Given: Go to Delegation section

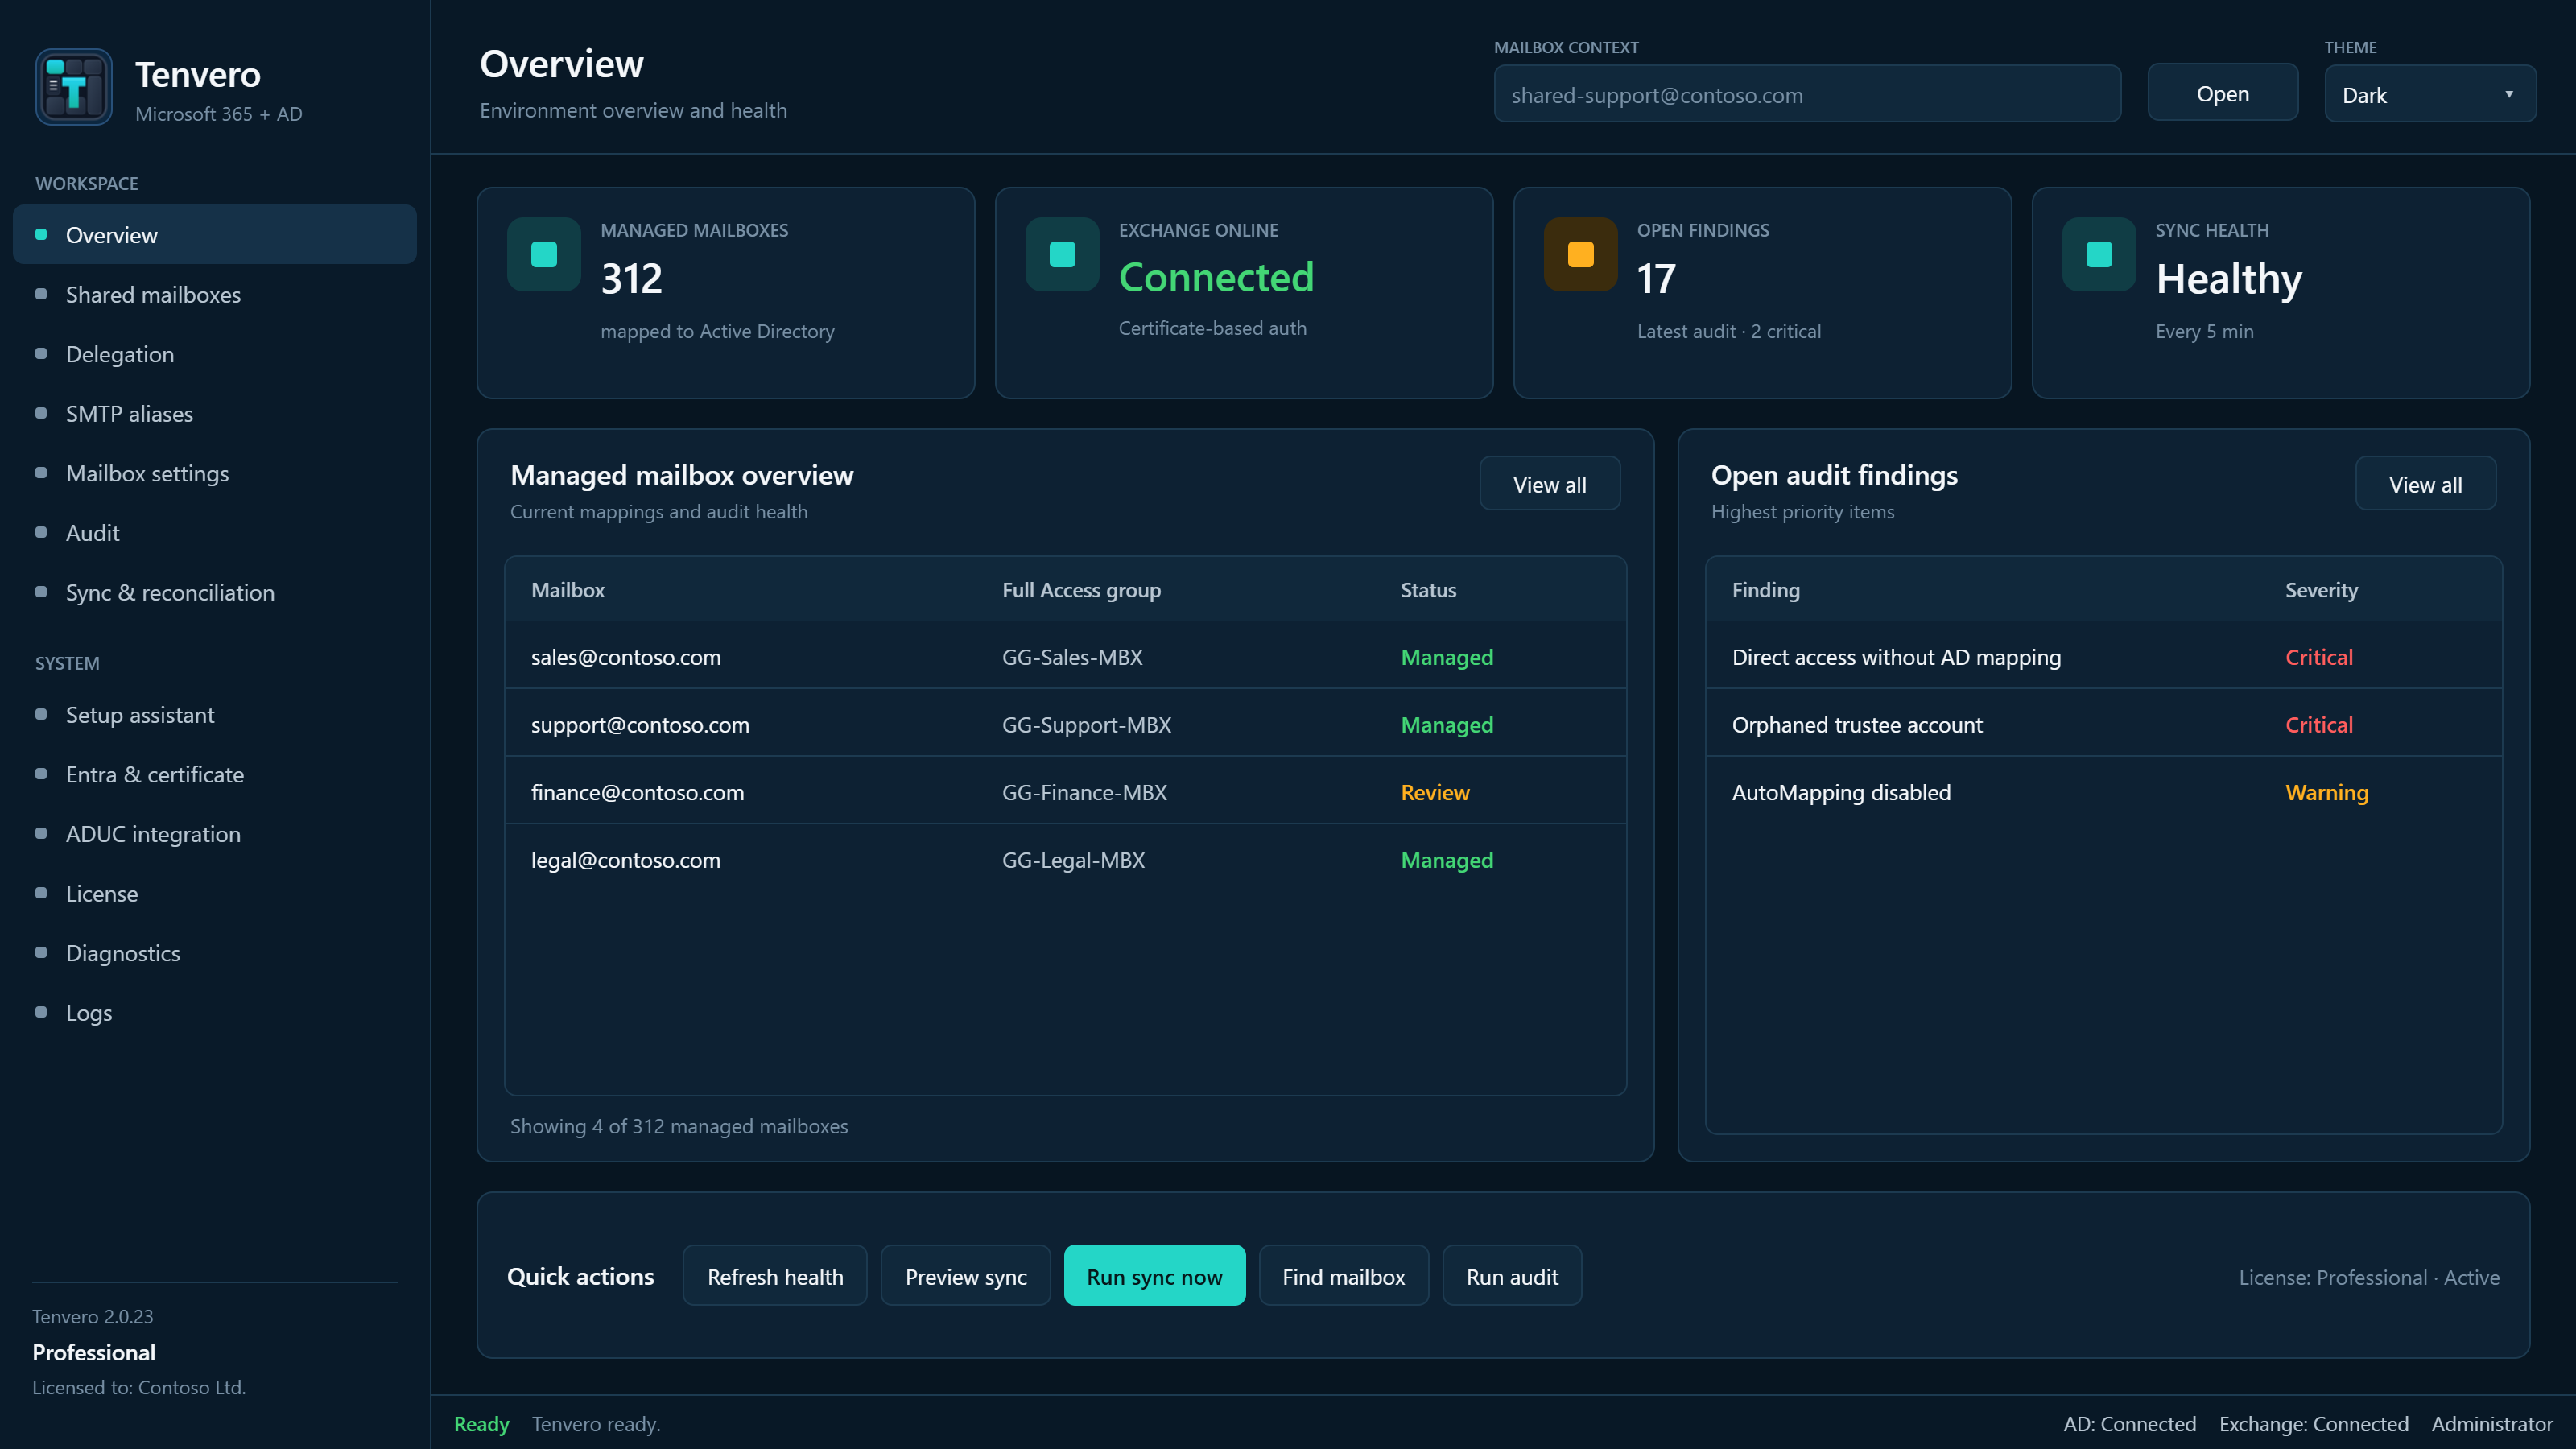Looking at the screenshot, I should (215, 354).
